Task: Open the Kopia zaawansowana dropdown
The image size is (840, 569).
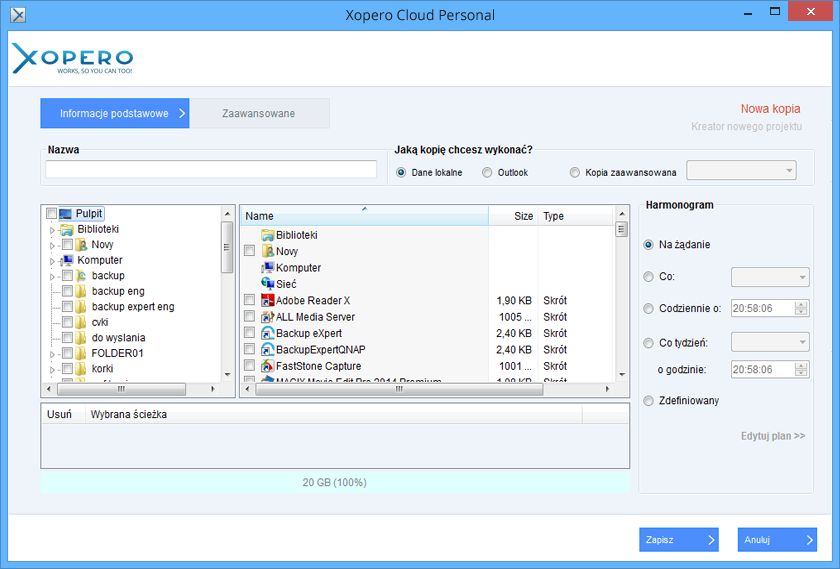Action: 741,171
